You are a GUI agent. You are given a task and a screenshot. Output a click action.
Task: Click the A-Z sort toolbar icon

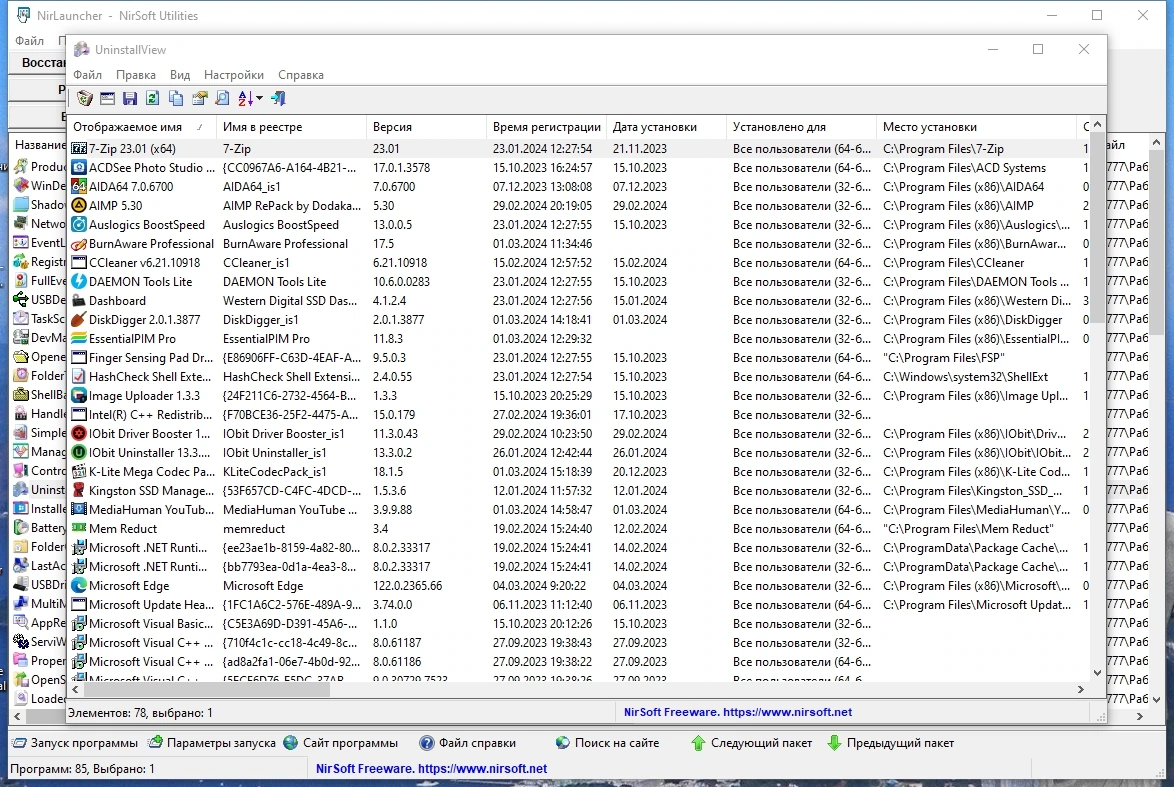click(246, 98)
